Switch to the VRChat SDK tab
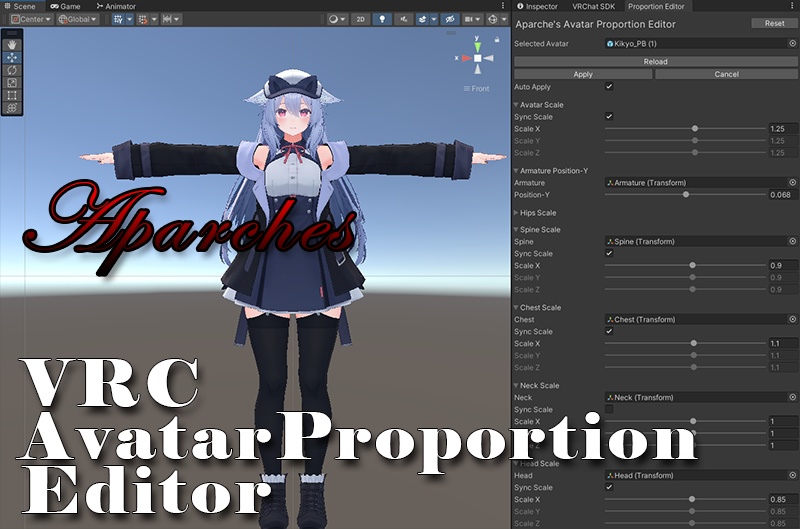 pyautogui.click(x=593, y=6)
